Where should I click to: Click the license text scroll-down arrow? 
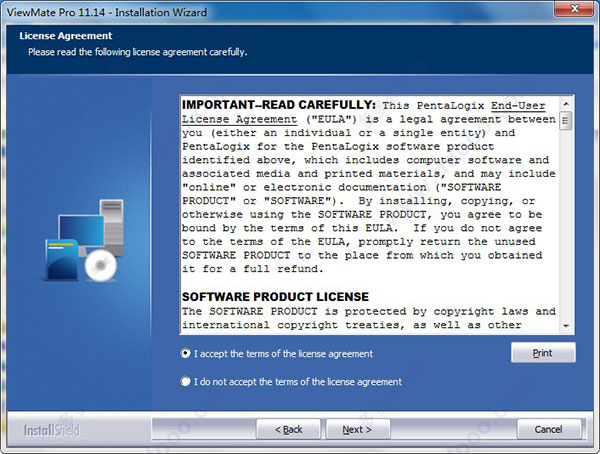tap(566, 326)
